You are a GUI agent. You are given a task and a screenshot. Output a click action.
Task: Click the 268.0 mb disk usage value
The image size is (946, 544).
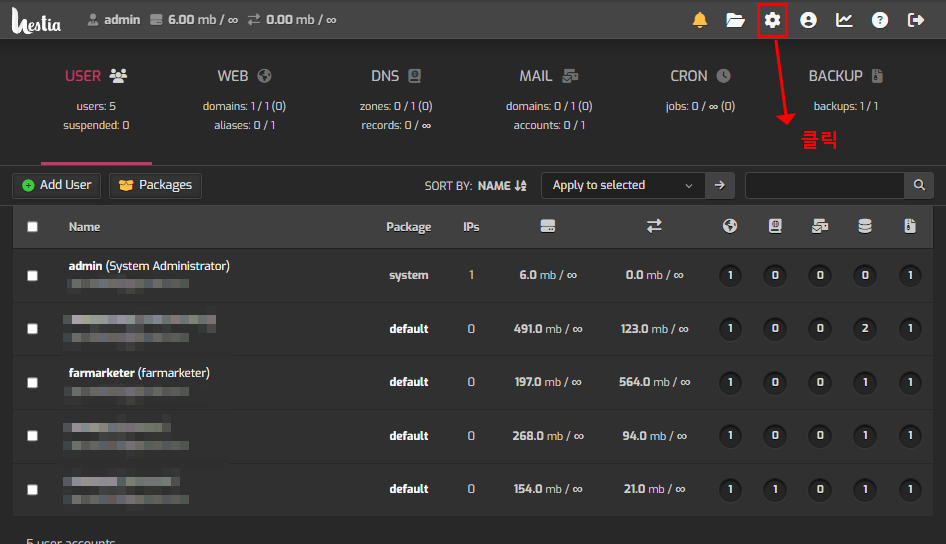click(548, 435)
